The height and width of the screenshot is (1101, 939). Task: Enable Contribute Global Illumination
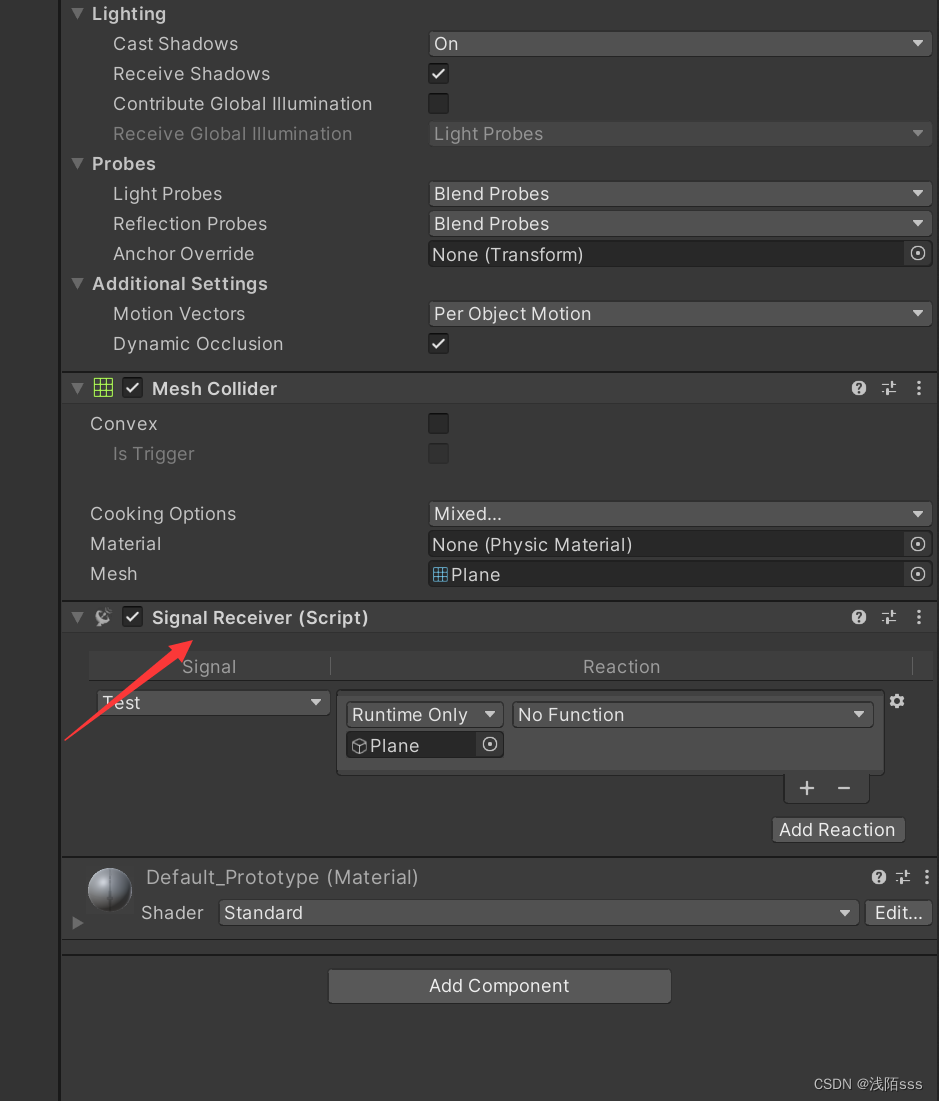[438, 103]
